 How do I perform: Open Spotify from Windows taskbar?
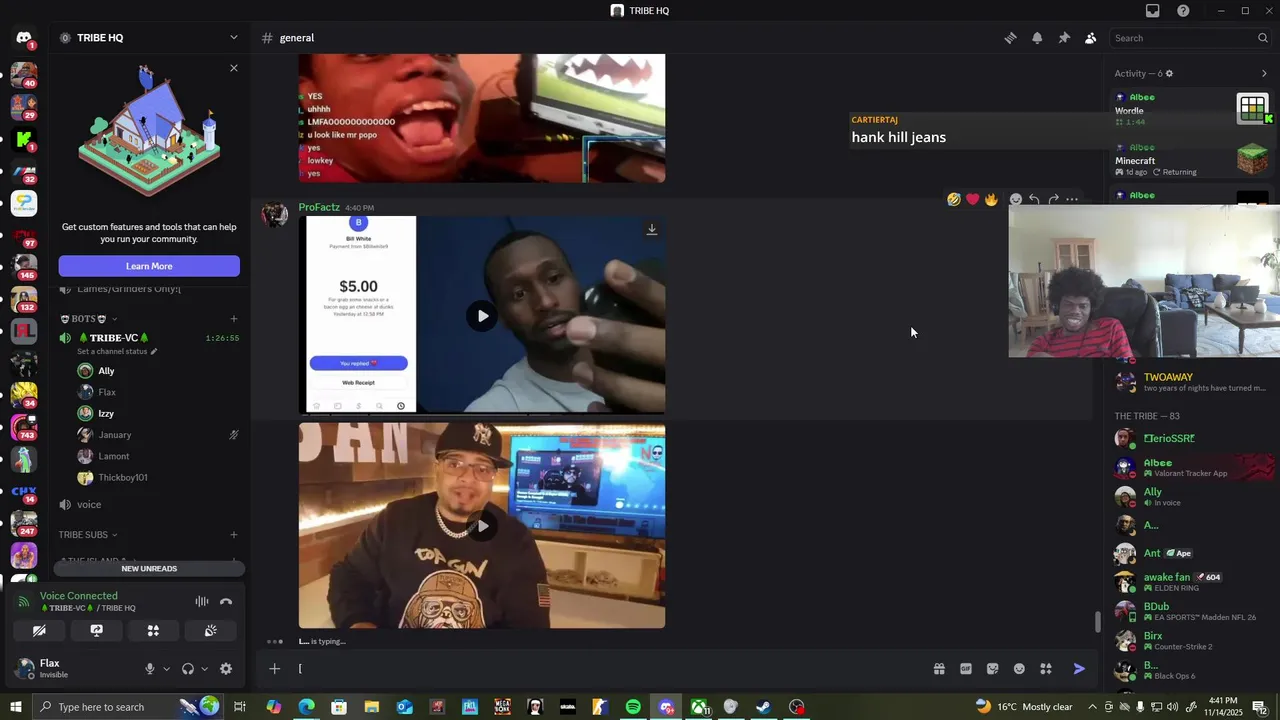click(x=633, y=707)
